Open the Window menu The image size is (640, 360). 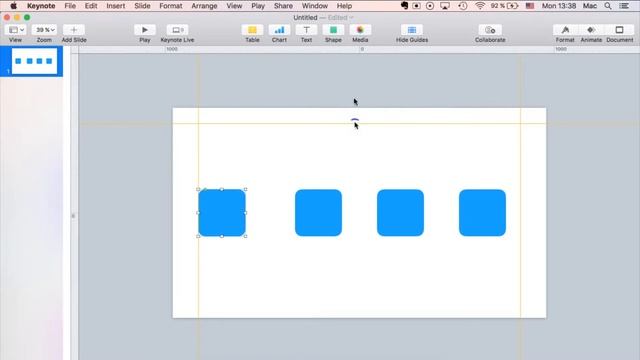coord(315,6)
